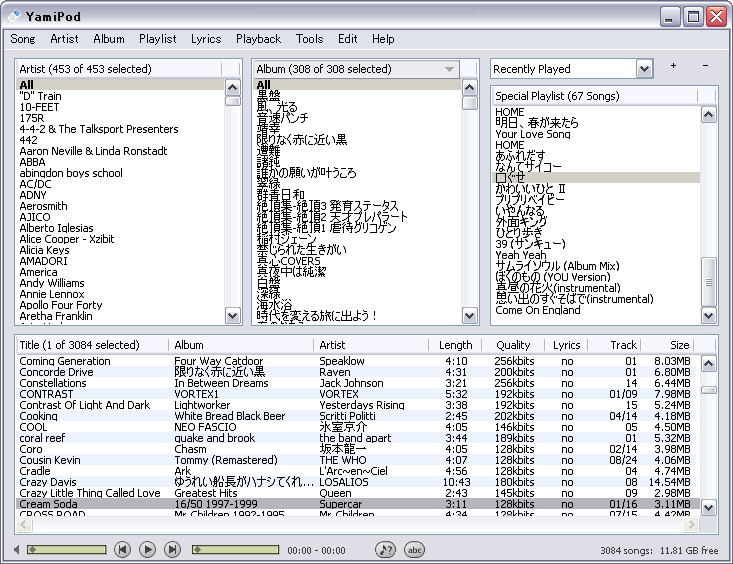
Task: Open the Playlist menu
Action: point(158,39)
